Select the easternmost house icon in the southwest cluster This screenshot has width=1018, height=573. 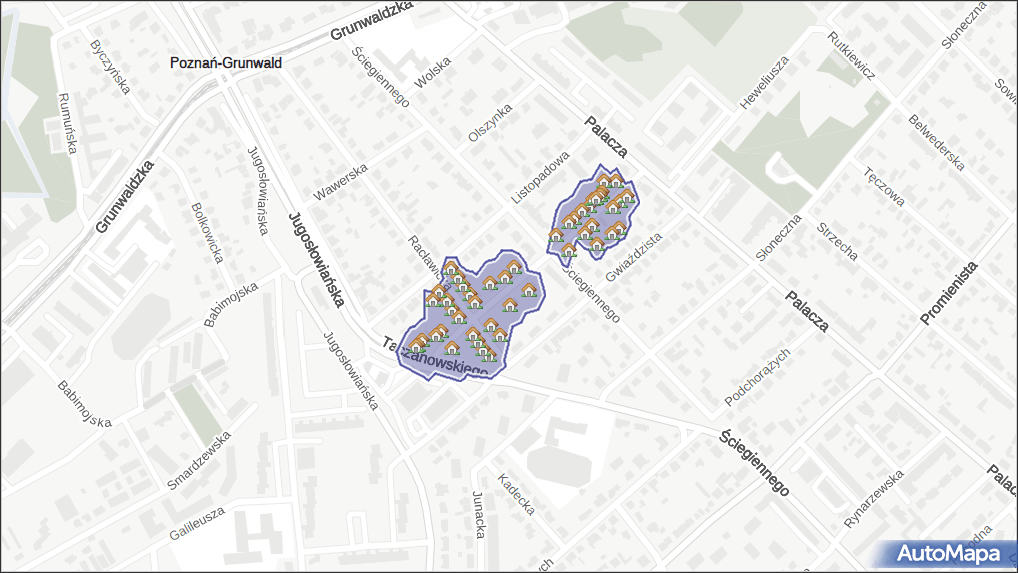[x=529, y=291]
